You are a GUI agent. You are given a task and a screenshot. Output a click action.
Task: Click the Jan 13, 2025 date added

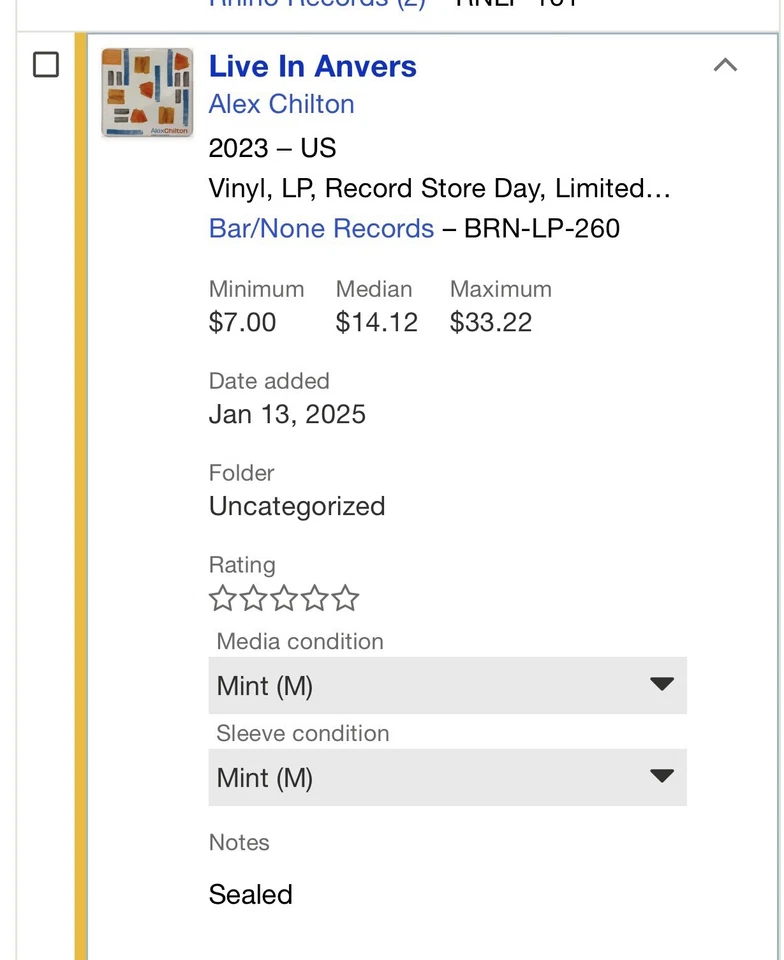coord(287,414)
